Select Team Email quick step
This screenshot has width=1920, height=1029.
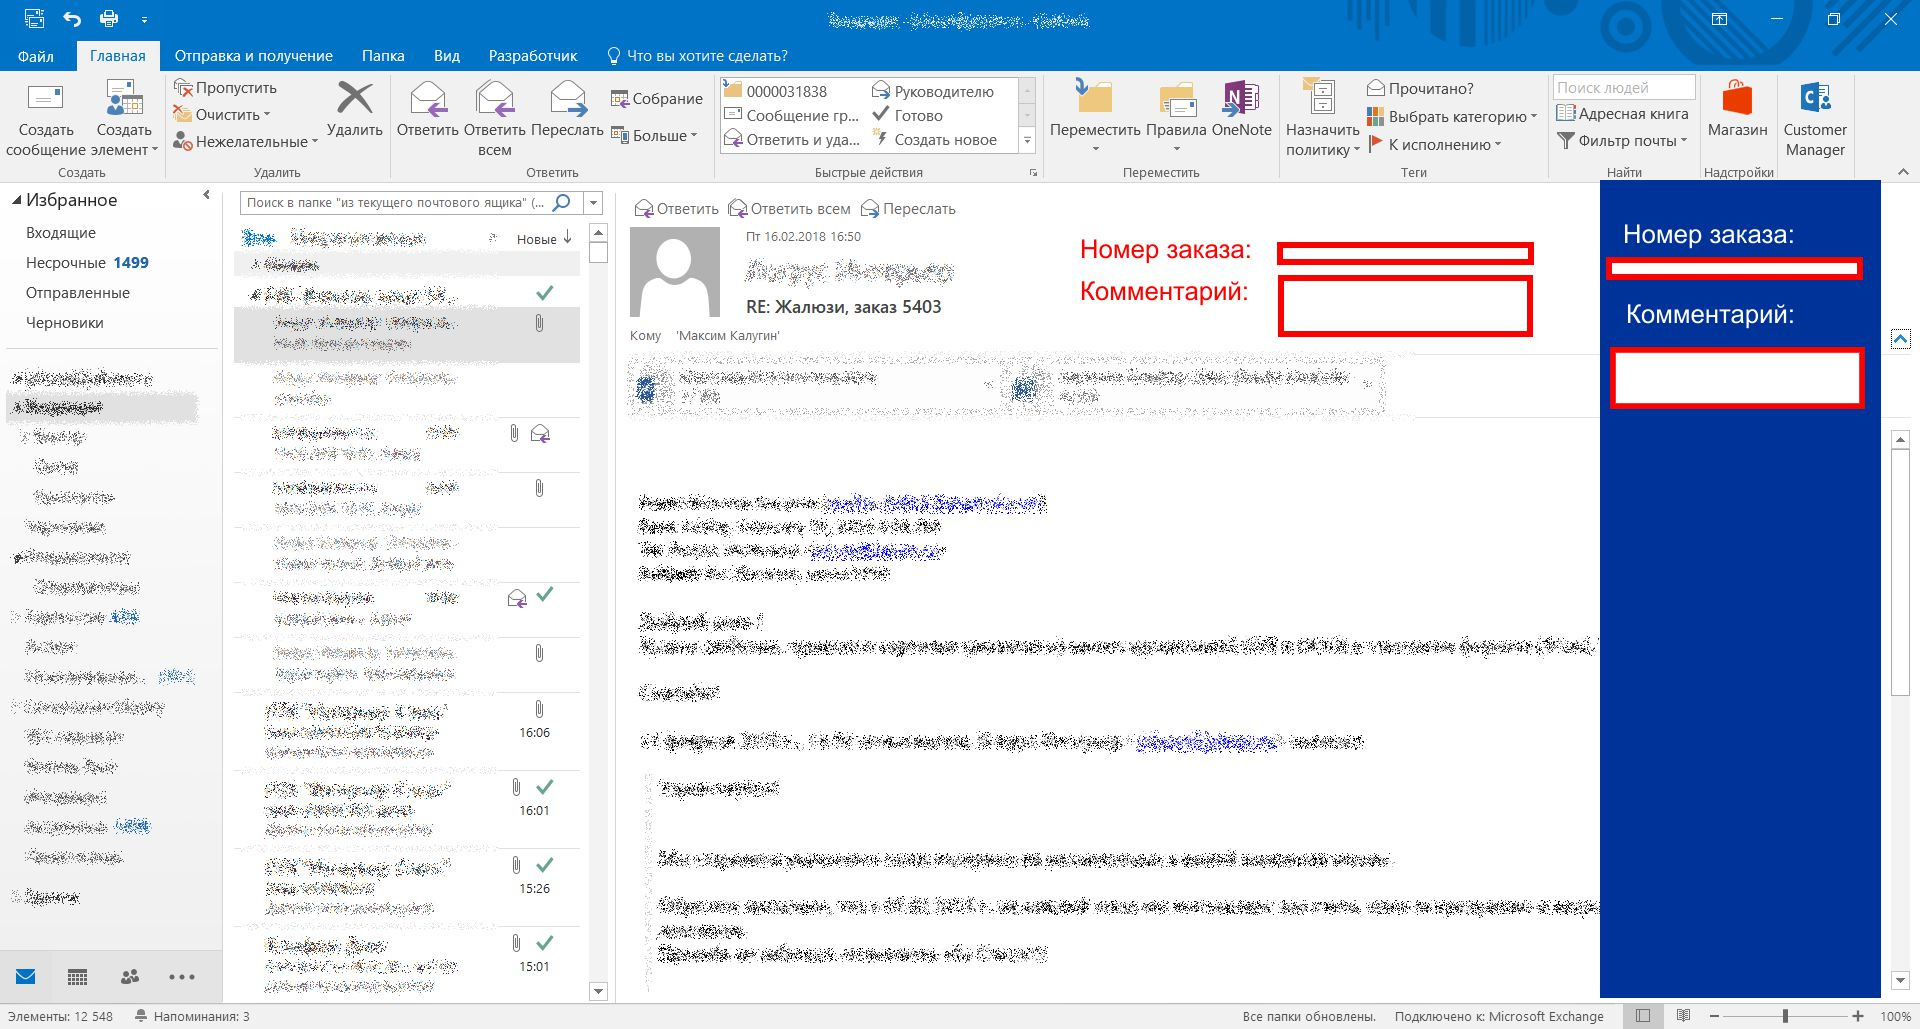[x=792, y=115]
